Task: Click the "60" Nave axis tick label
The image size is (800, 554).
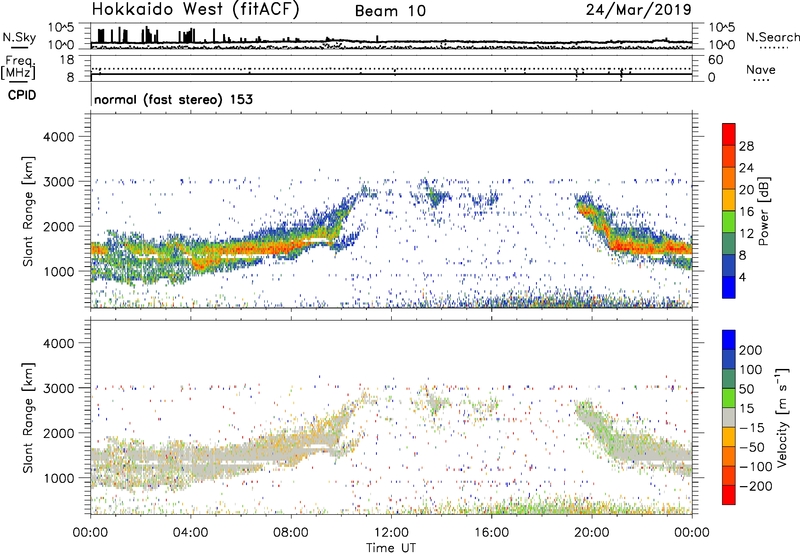Action: (x=715, y=60)
